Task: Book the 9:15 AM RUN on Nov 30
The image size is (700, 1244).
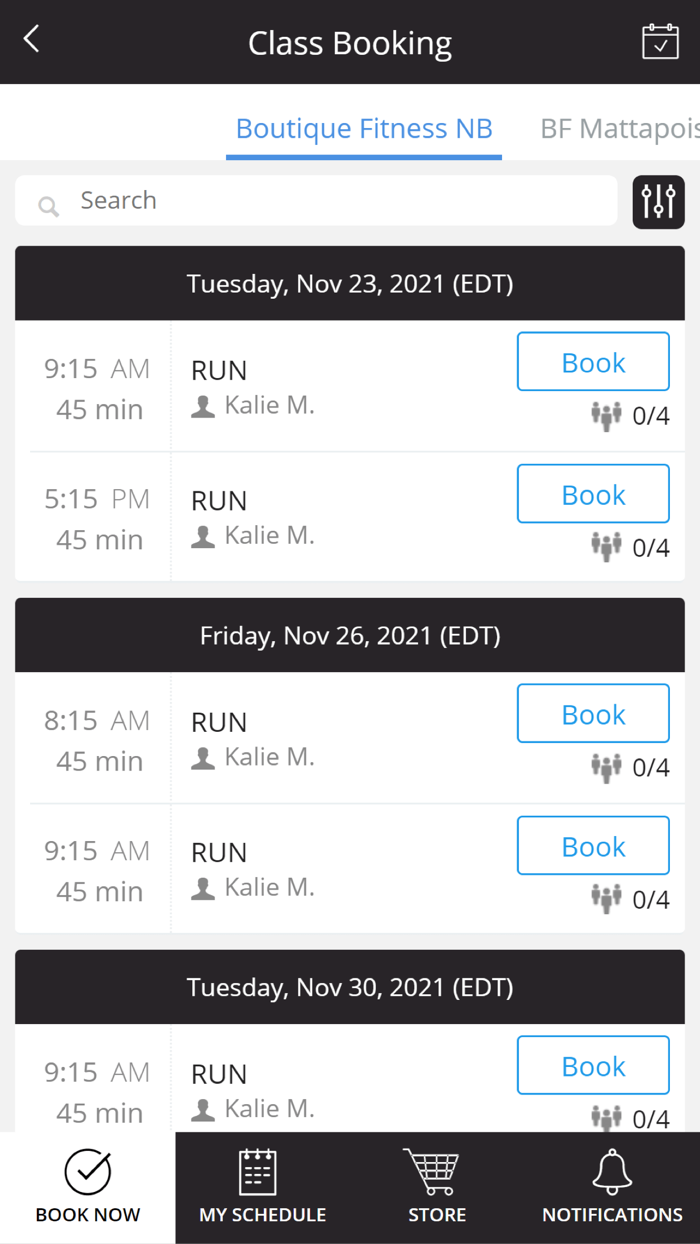Action: (x=592, y=1065)
